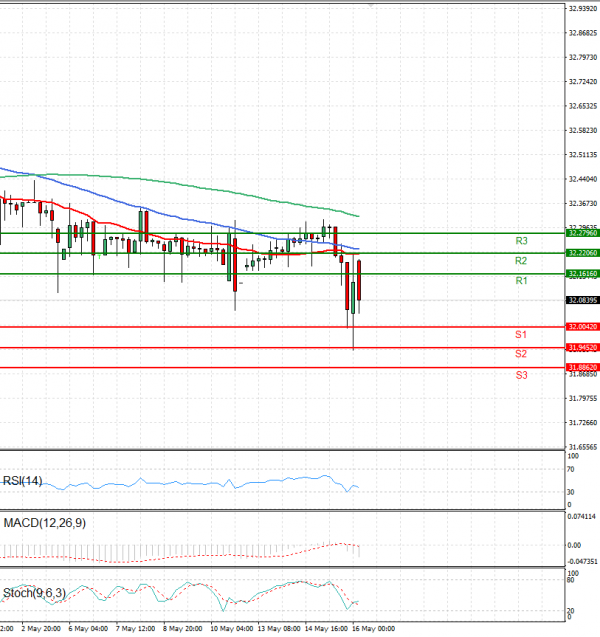Select the 32.16160 price tag
The height and width of the screenshot is (637, 600).
583,273
